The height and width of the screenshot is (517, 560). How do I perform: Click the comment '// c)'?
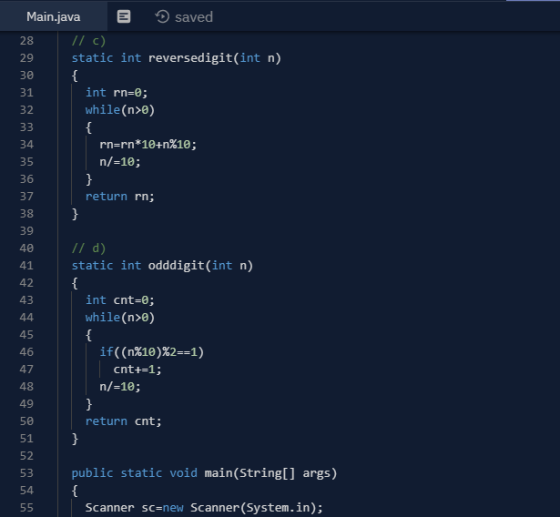coord(89,41)
